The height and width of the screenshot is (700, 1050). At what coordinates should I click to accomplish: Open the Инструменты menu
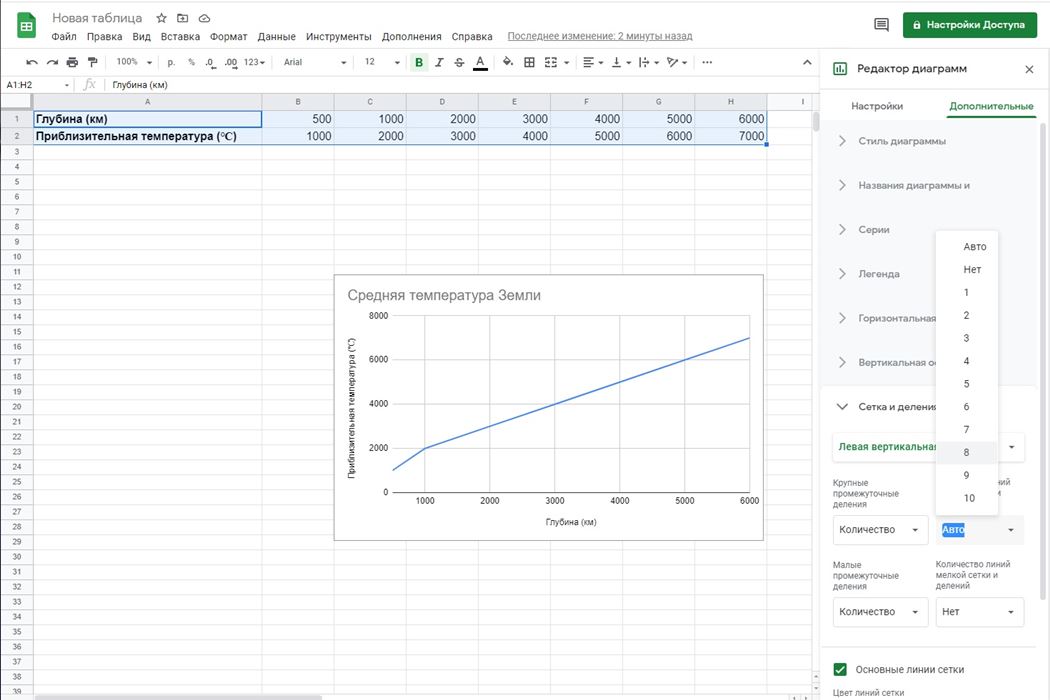pyautogui.click(x=338, y=37)
